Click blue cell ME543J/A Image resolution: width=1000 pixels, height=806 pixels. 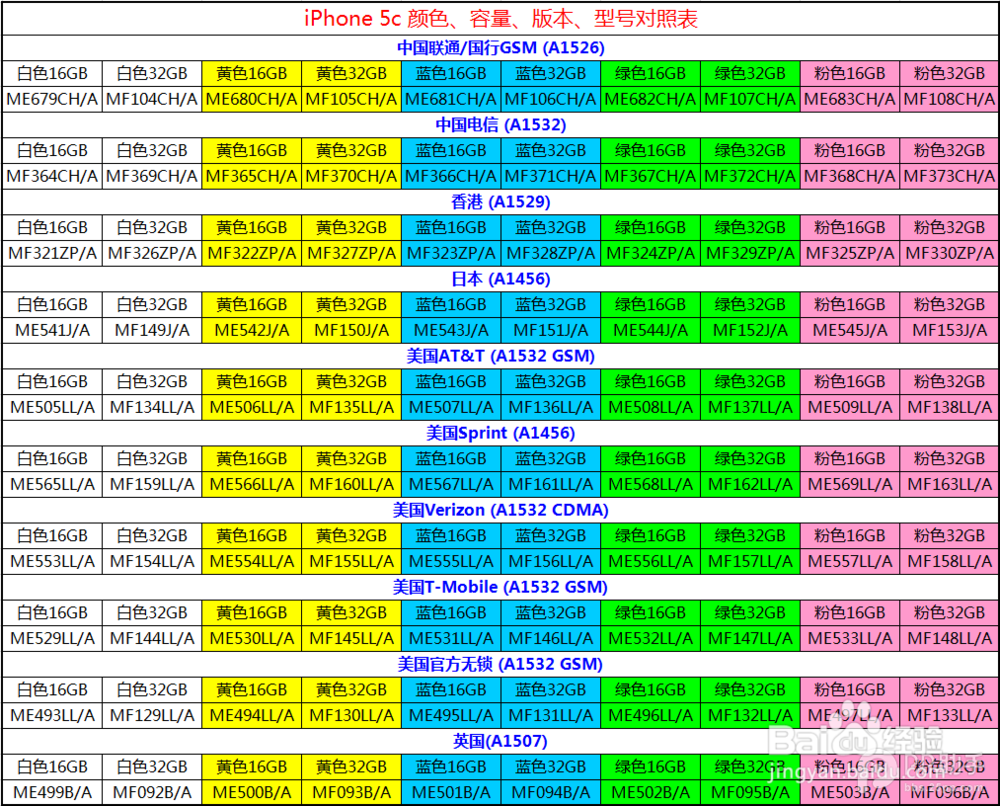point(451,331)
